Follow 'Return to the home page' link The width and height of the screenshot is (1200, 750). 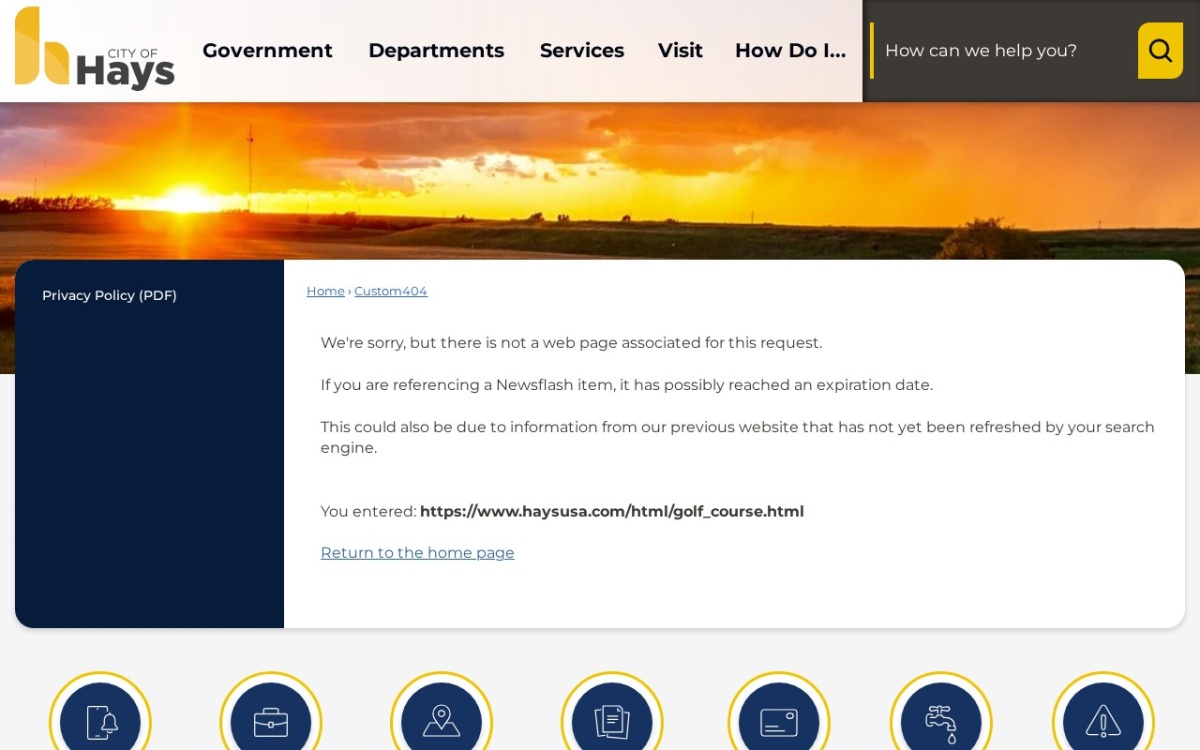point(417,553)
